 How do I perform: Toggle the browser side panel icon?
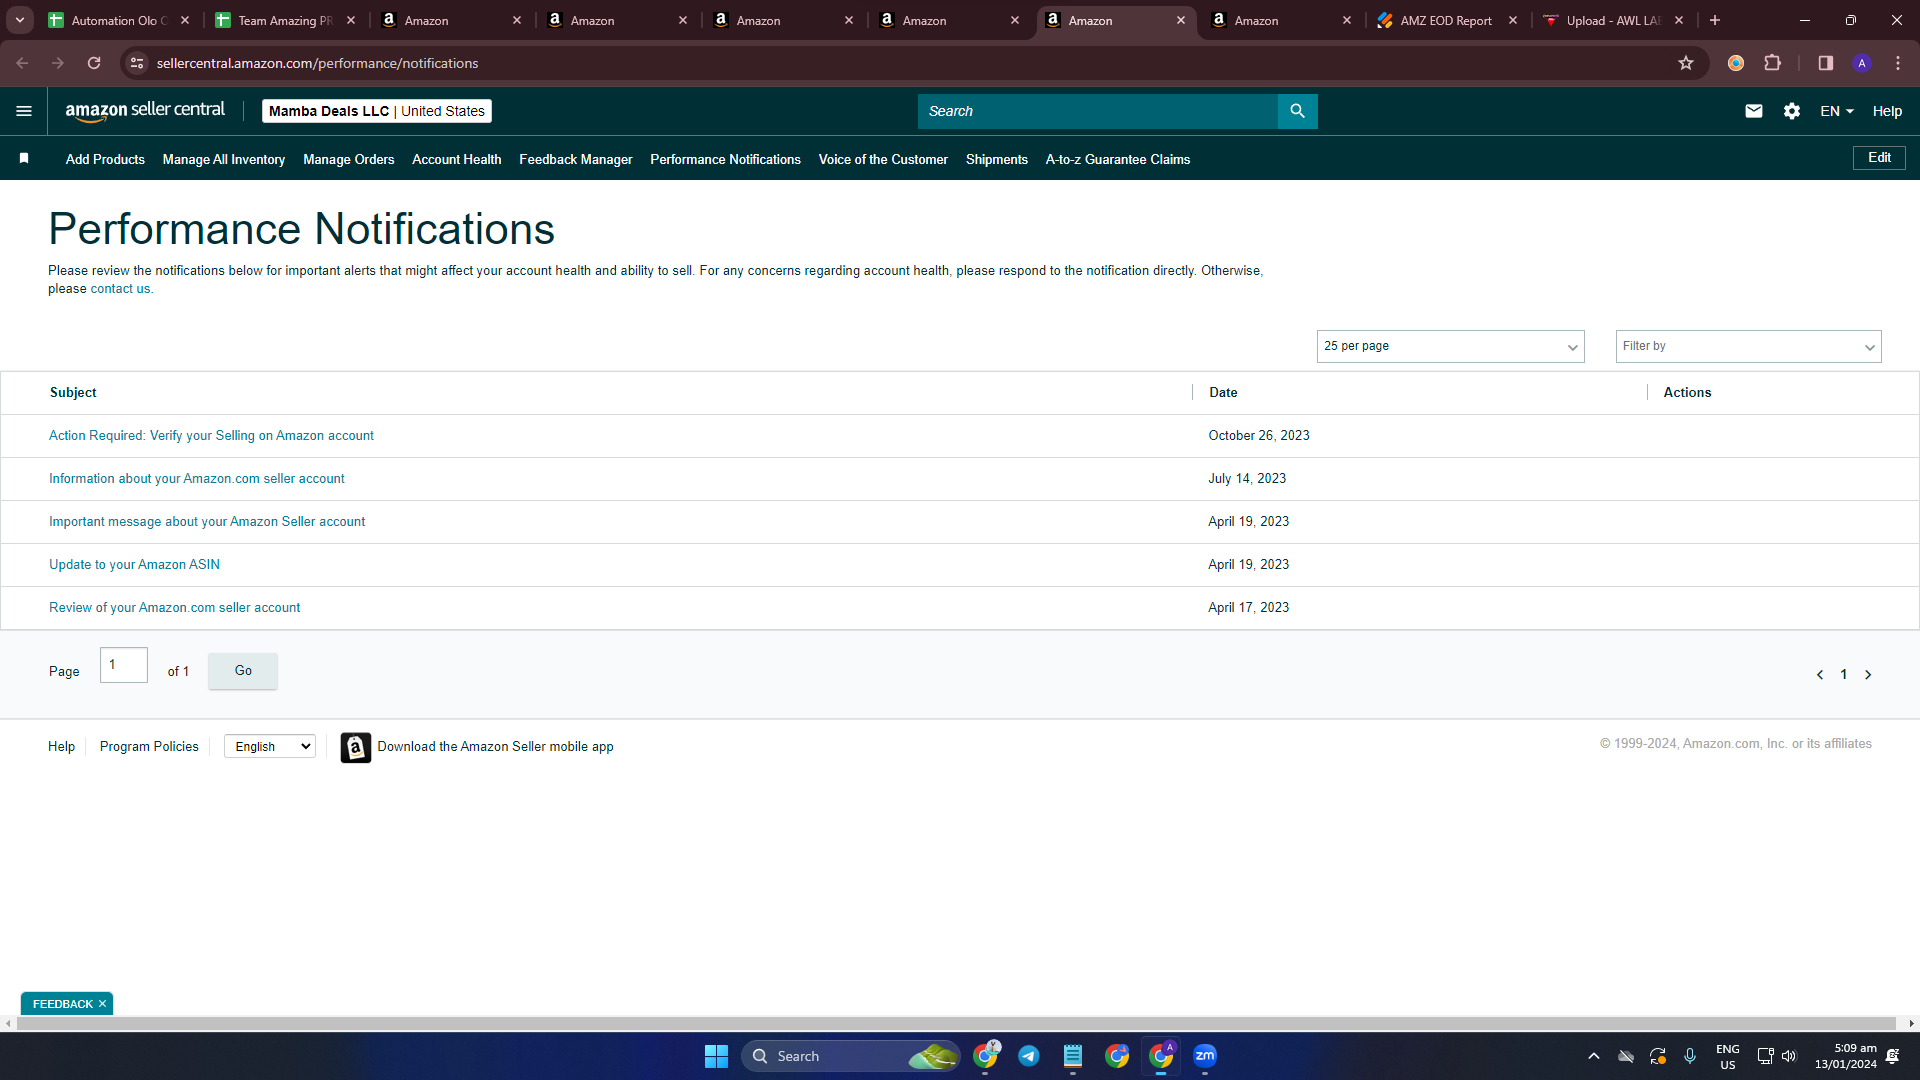pos(1825,63)
